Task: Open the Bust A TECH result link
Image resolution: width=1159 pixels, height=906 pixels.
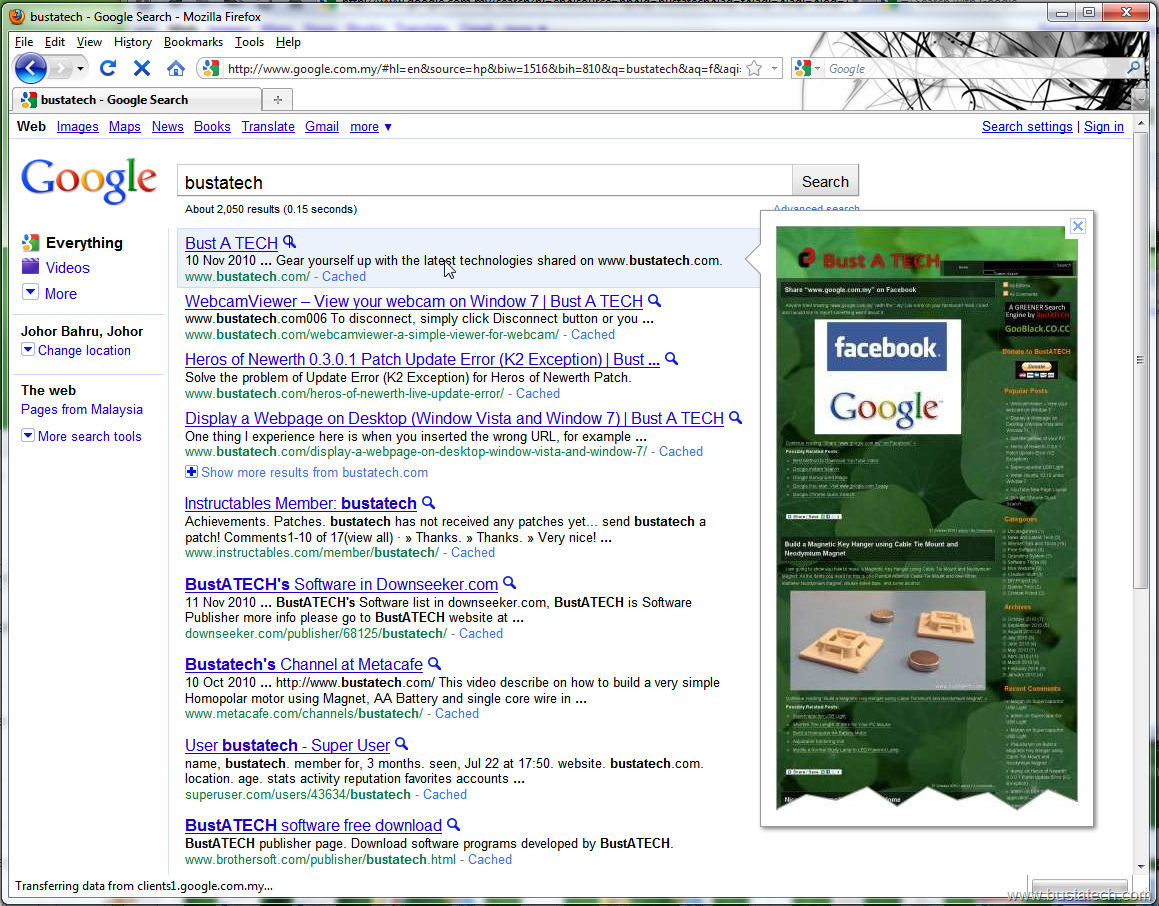Action: (231, 243)
